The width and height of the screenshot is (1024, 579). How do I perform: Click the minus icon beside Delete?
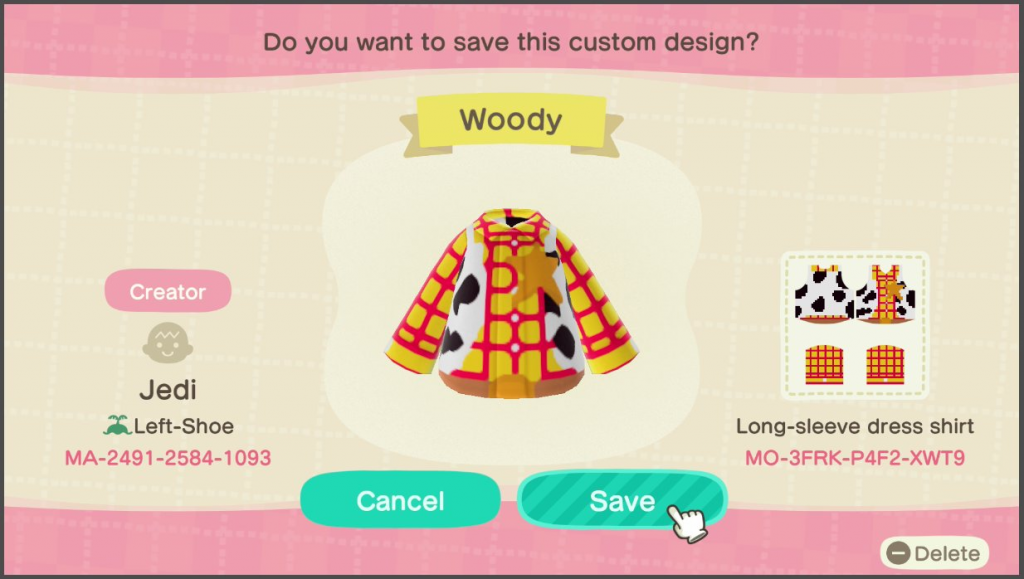point(899,554)
